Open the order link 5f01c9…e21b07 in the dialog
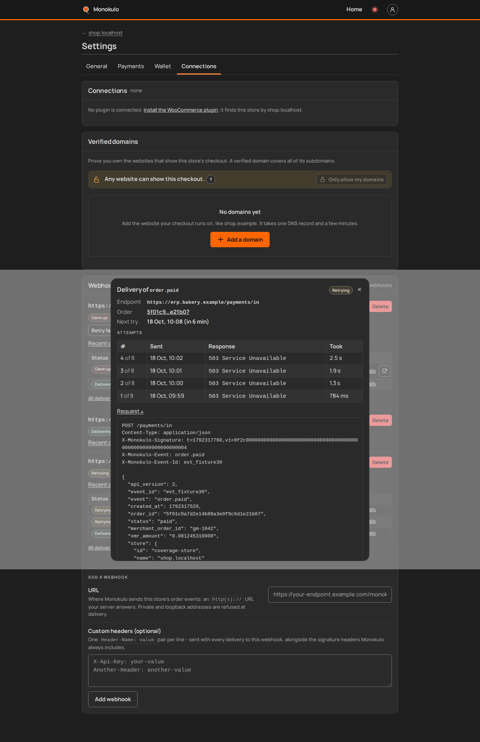The image size is (480, 742). [168, 312]
